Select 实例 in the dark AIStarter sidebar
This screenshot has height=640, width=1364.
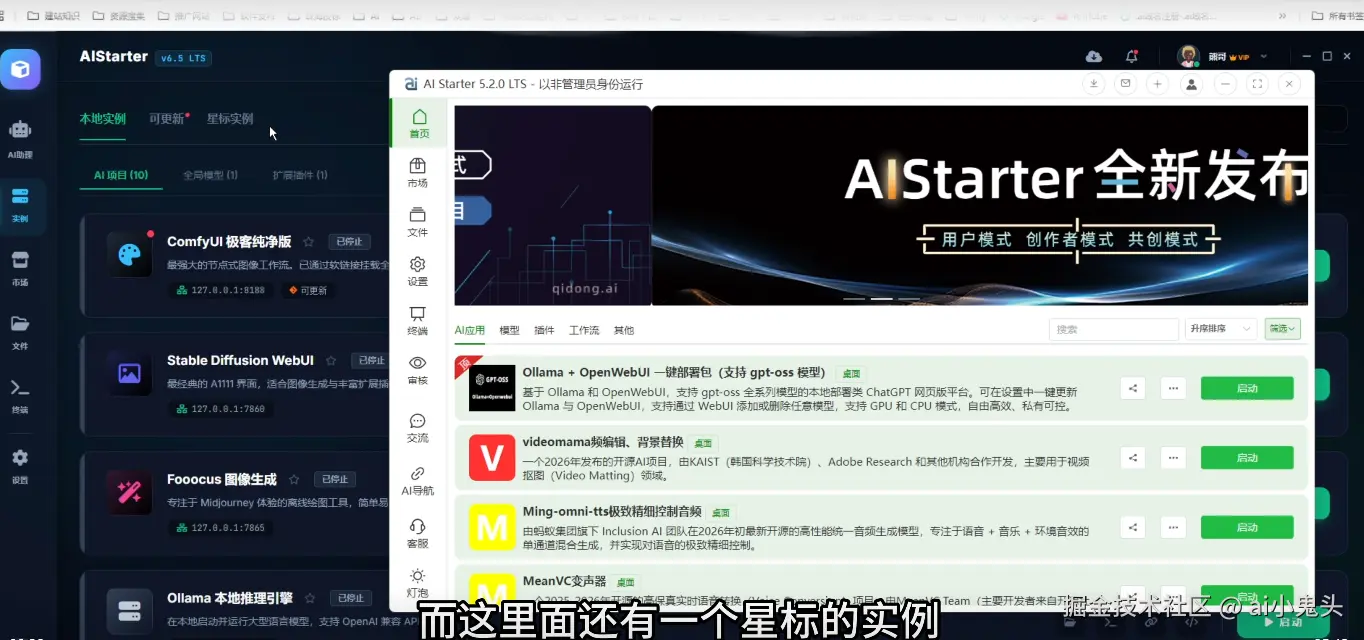click(x=20, y=206)
